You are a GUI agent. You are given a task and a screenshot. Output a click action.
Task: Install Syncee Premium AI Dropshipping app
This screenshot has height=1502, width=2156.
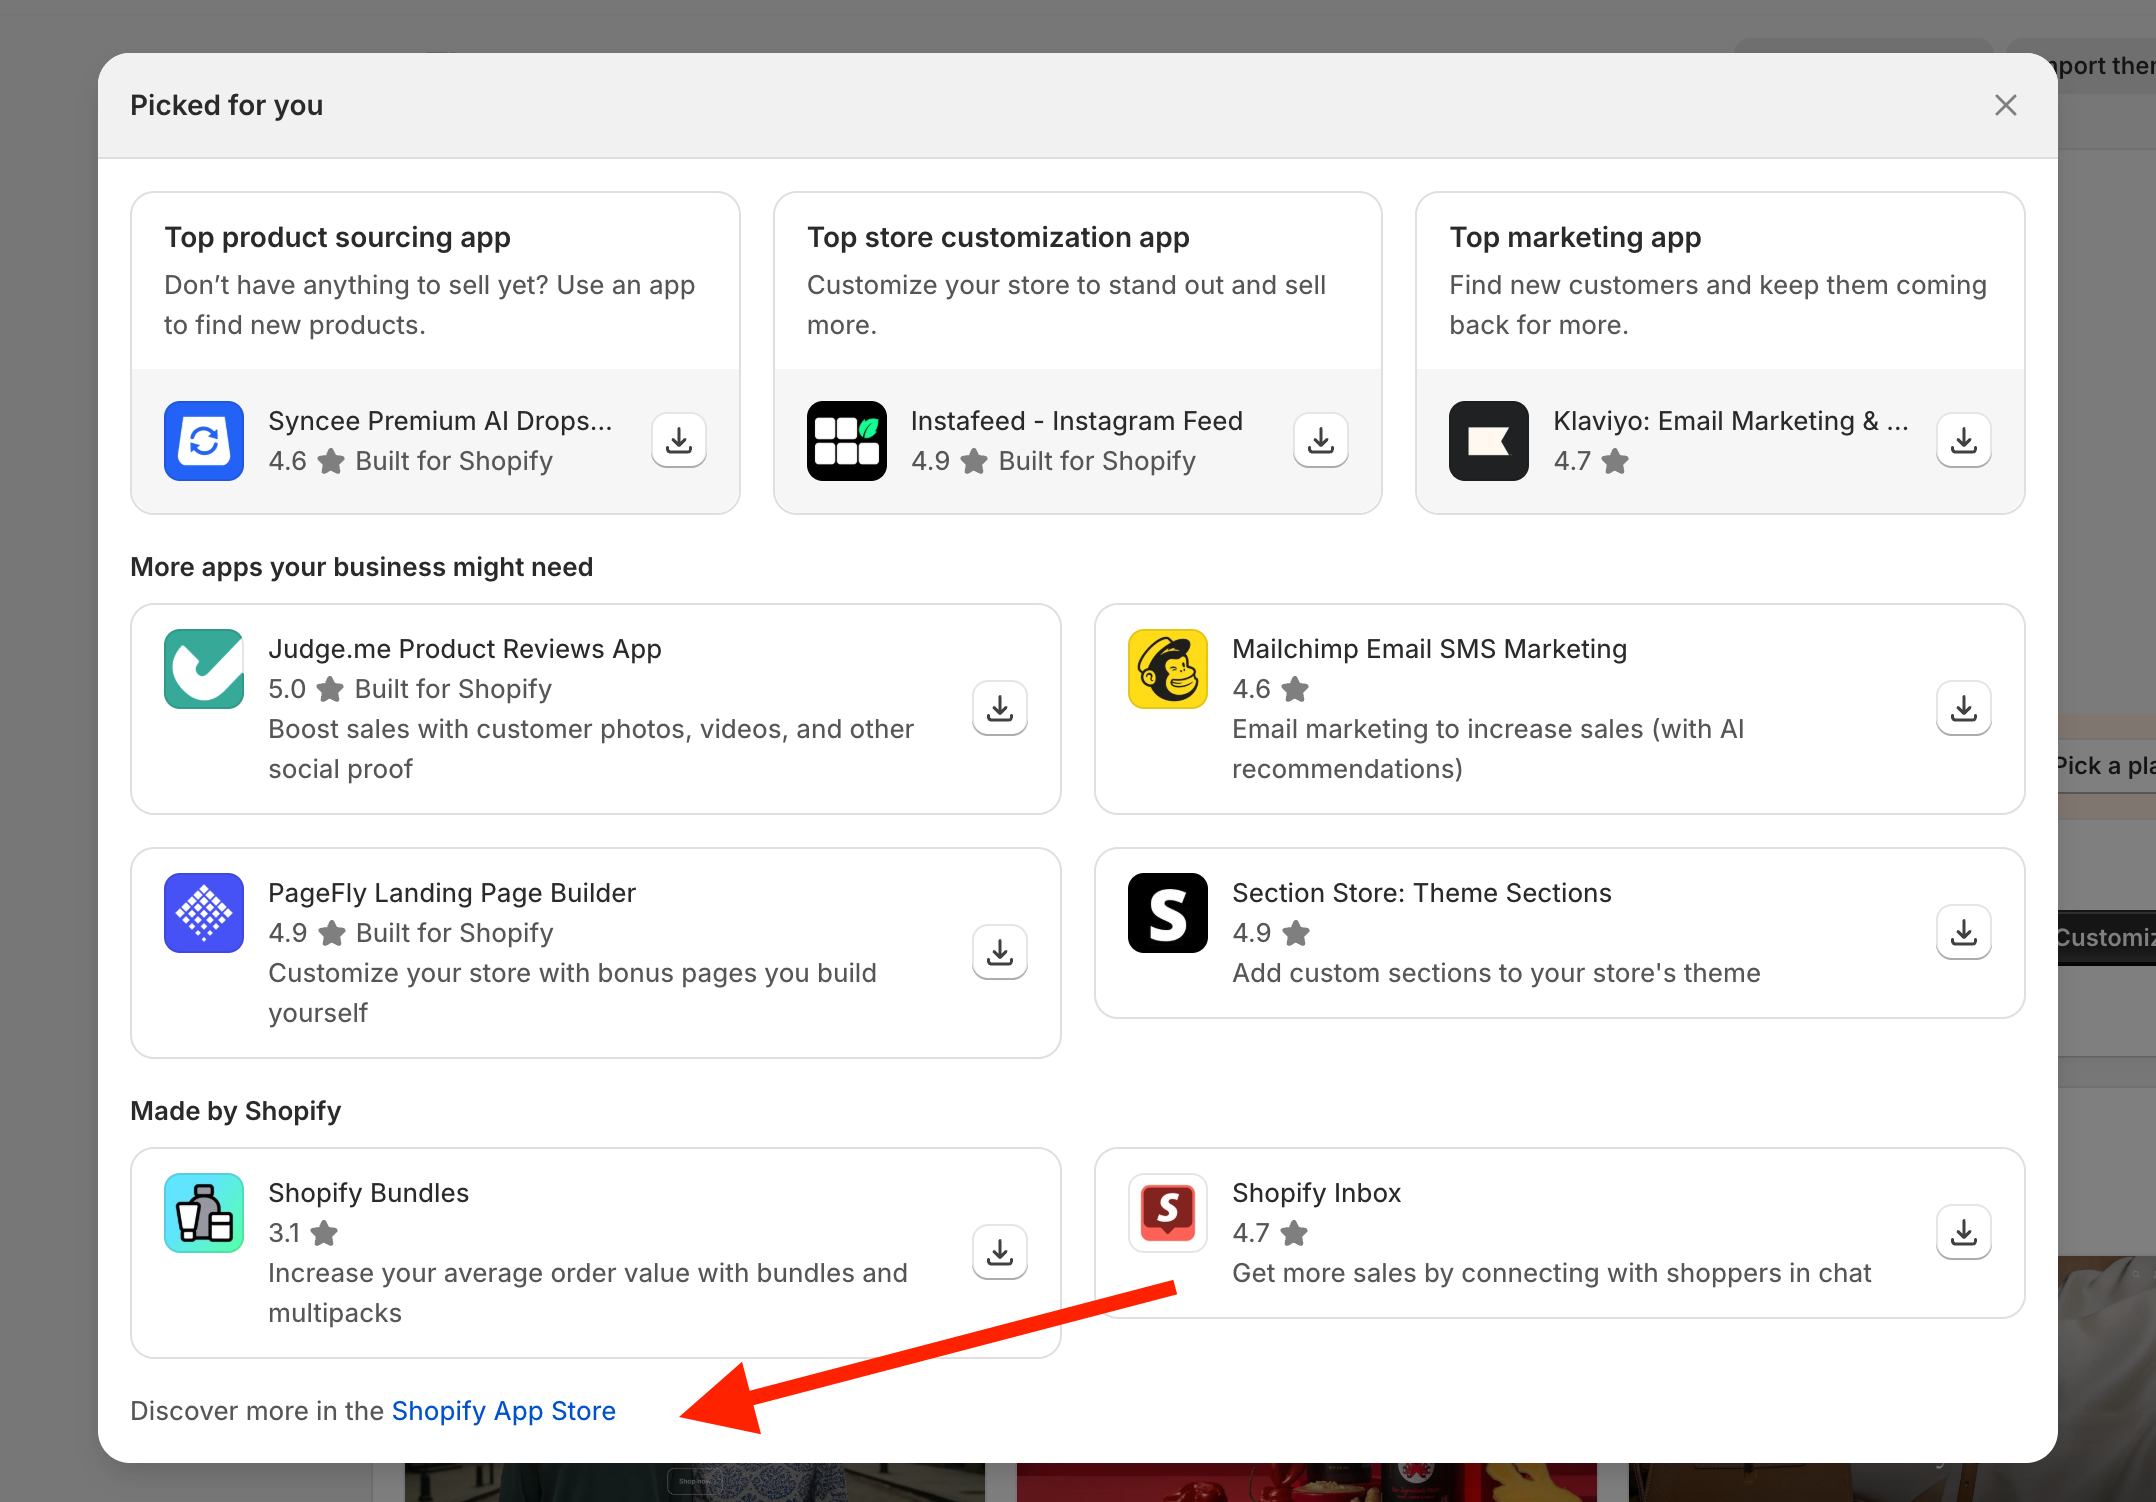679,440
